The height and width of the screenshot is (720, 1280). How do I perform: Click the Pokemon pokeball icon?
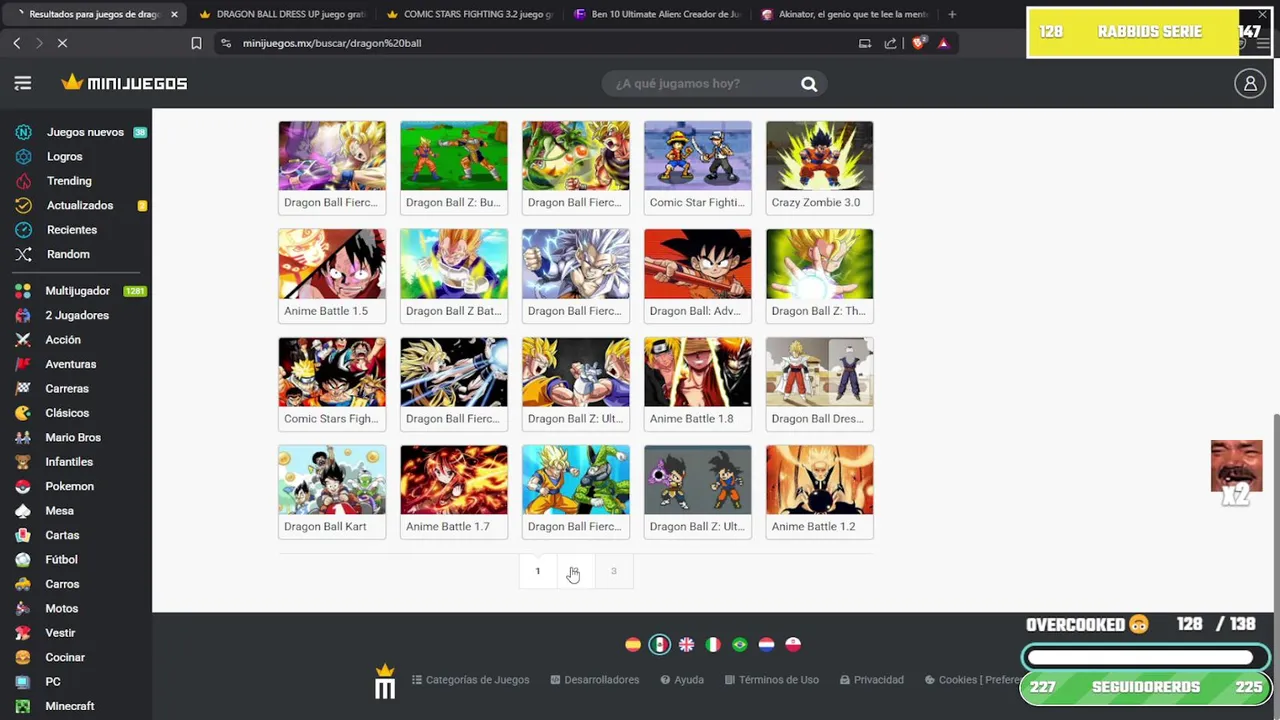23,486
